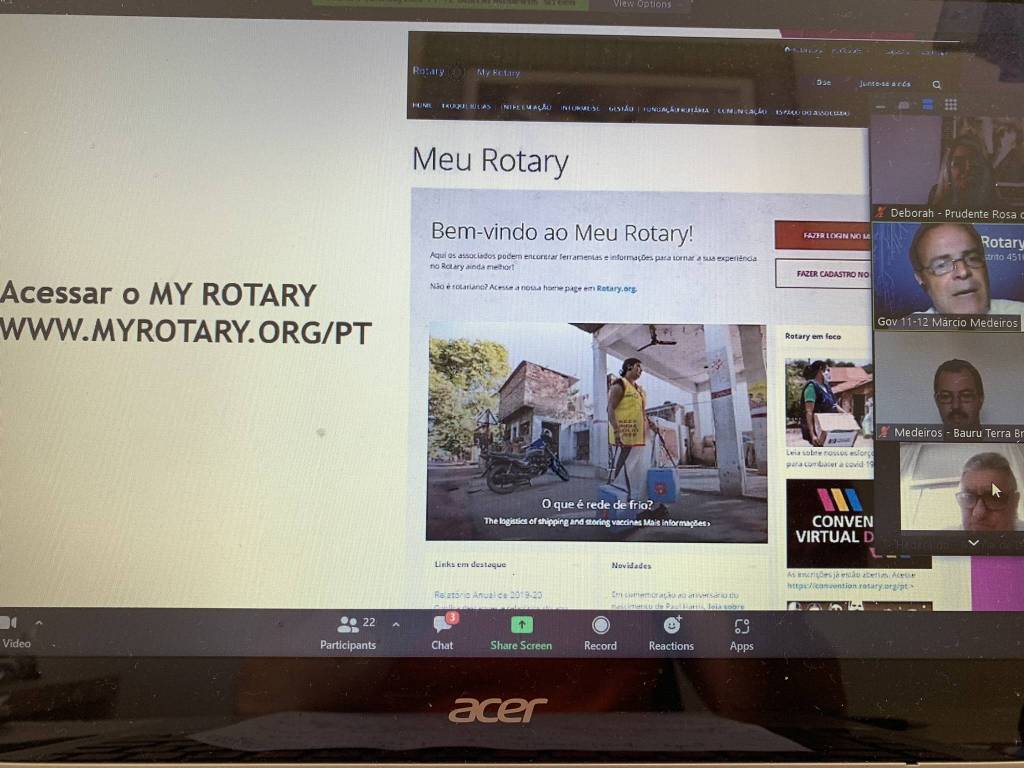Screen dimensions: 1024x768
Task: Switch video panel to vertical strip view
Action: (928, 105)
